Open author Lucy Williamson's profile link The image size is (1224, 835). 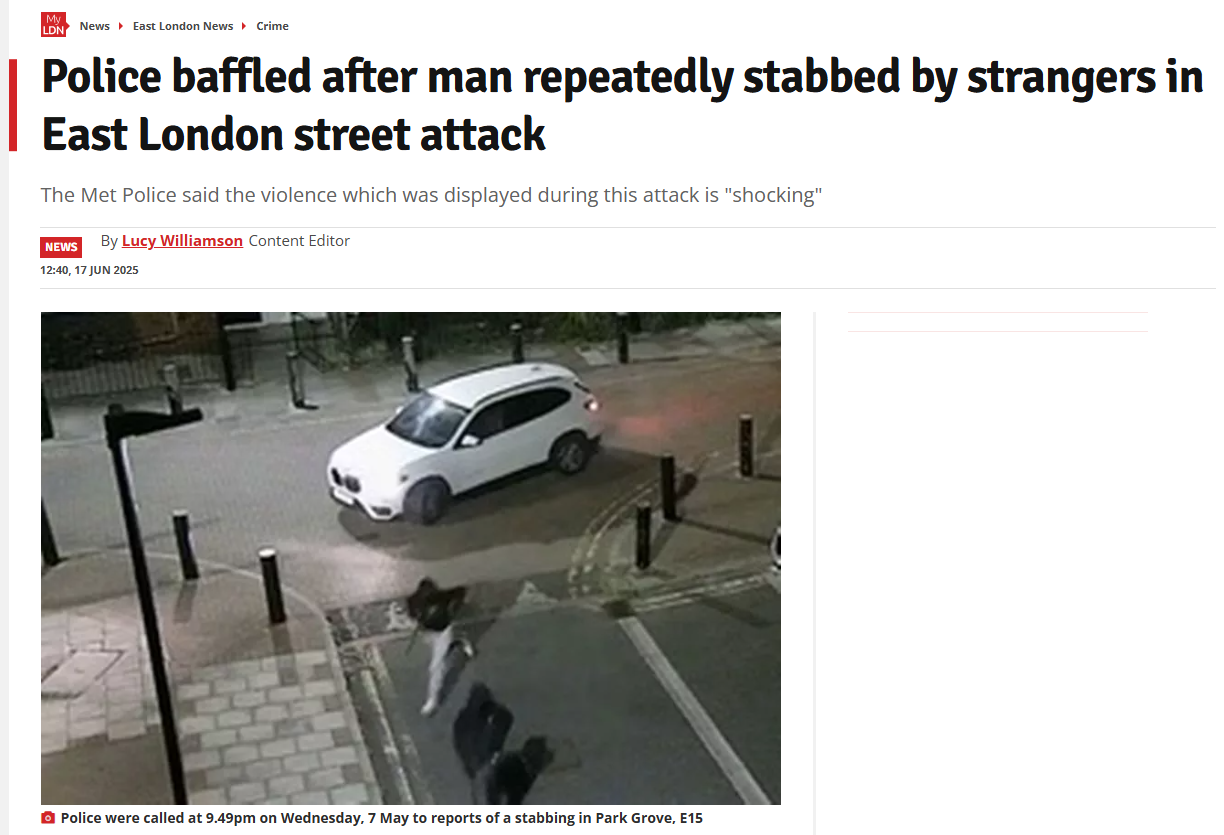[x=182, y=241]
